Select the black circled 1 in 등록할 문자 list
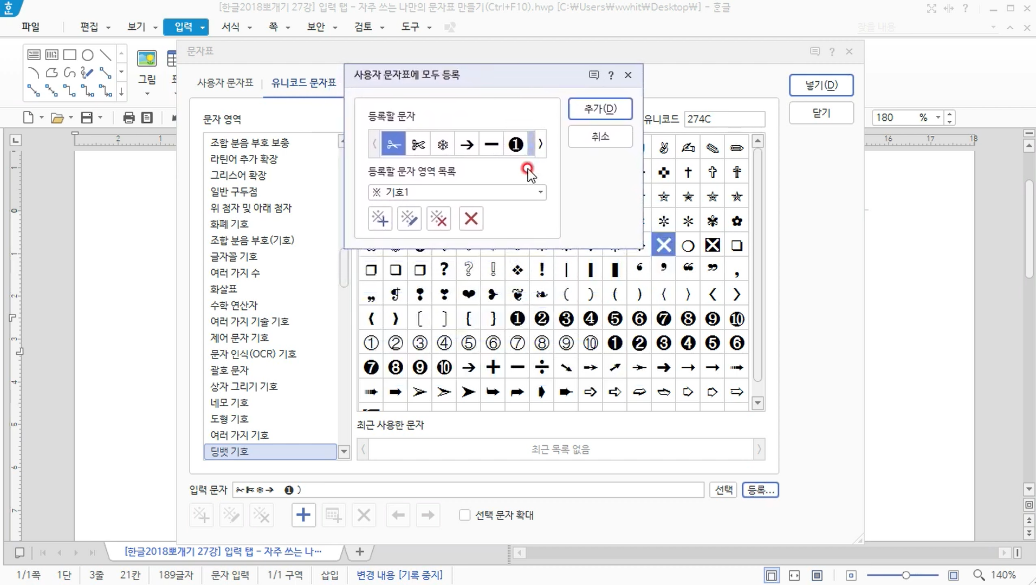 516,144
